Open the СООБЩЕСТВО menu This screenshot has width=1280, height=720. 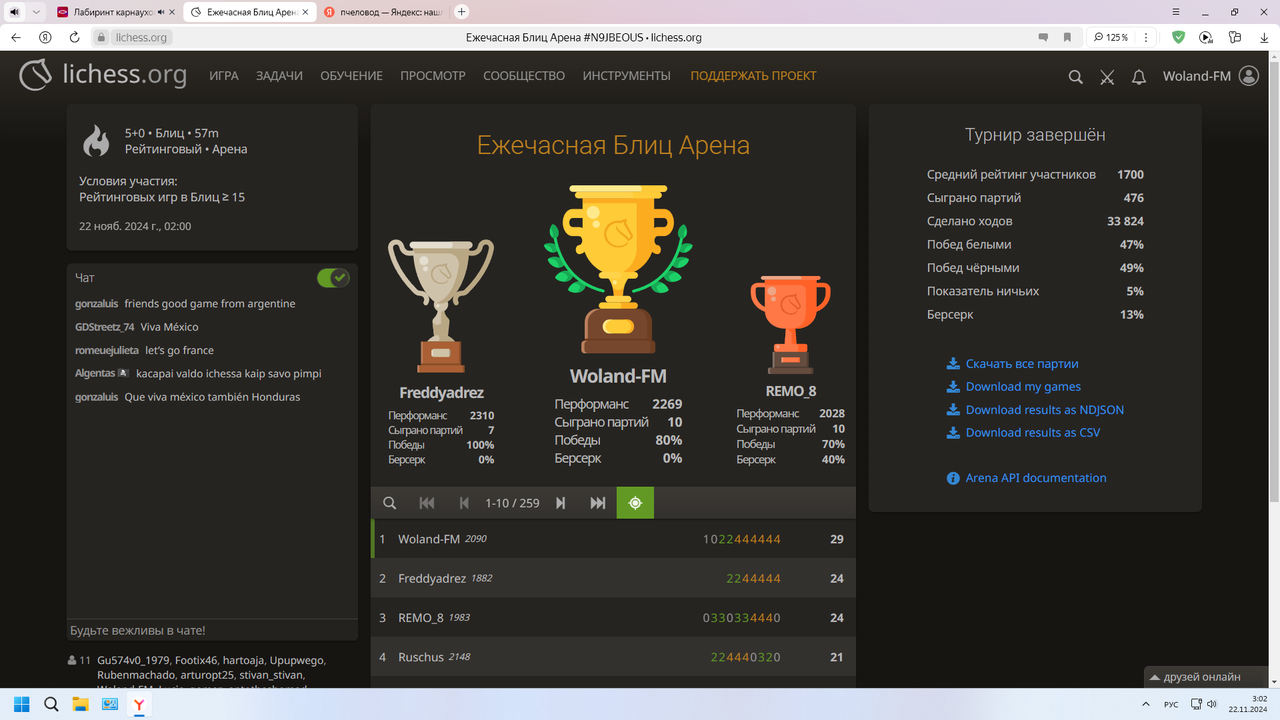(524, 76)
